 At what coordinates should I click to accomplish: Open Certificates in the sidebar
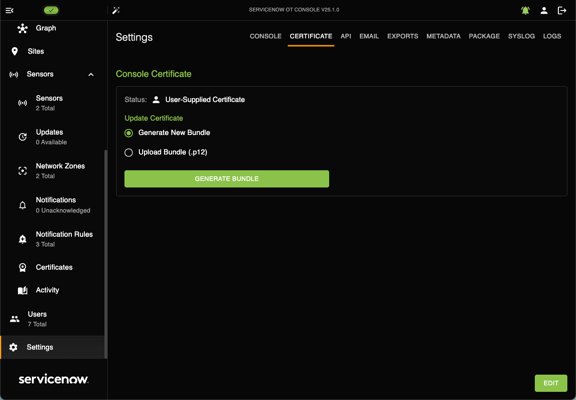click(x=54, y=267)
